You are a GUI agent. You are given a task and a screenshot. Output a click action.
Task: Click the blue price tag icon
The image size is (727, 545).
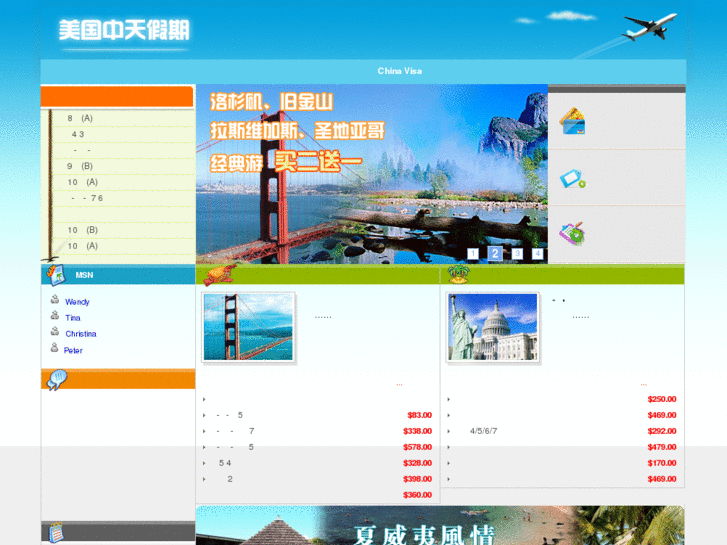pos(573,179)
